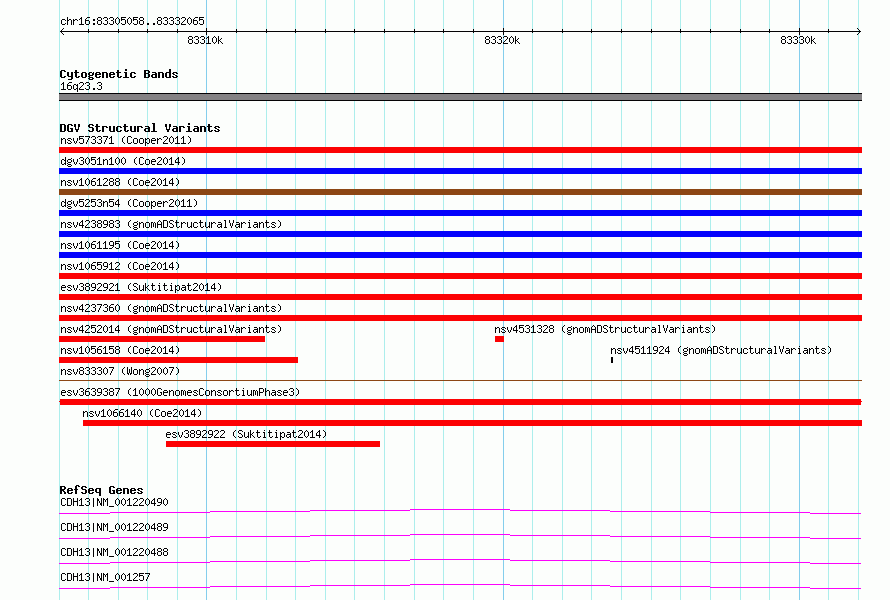
Task: Open CDH13|NM_001257 transcript label
Action: (x=105, y=577)
